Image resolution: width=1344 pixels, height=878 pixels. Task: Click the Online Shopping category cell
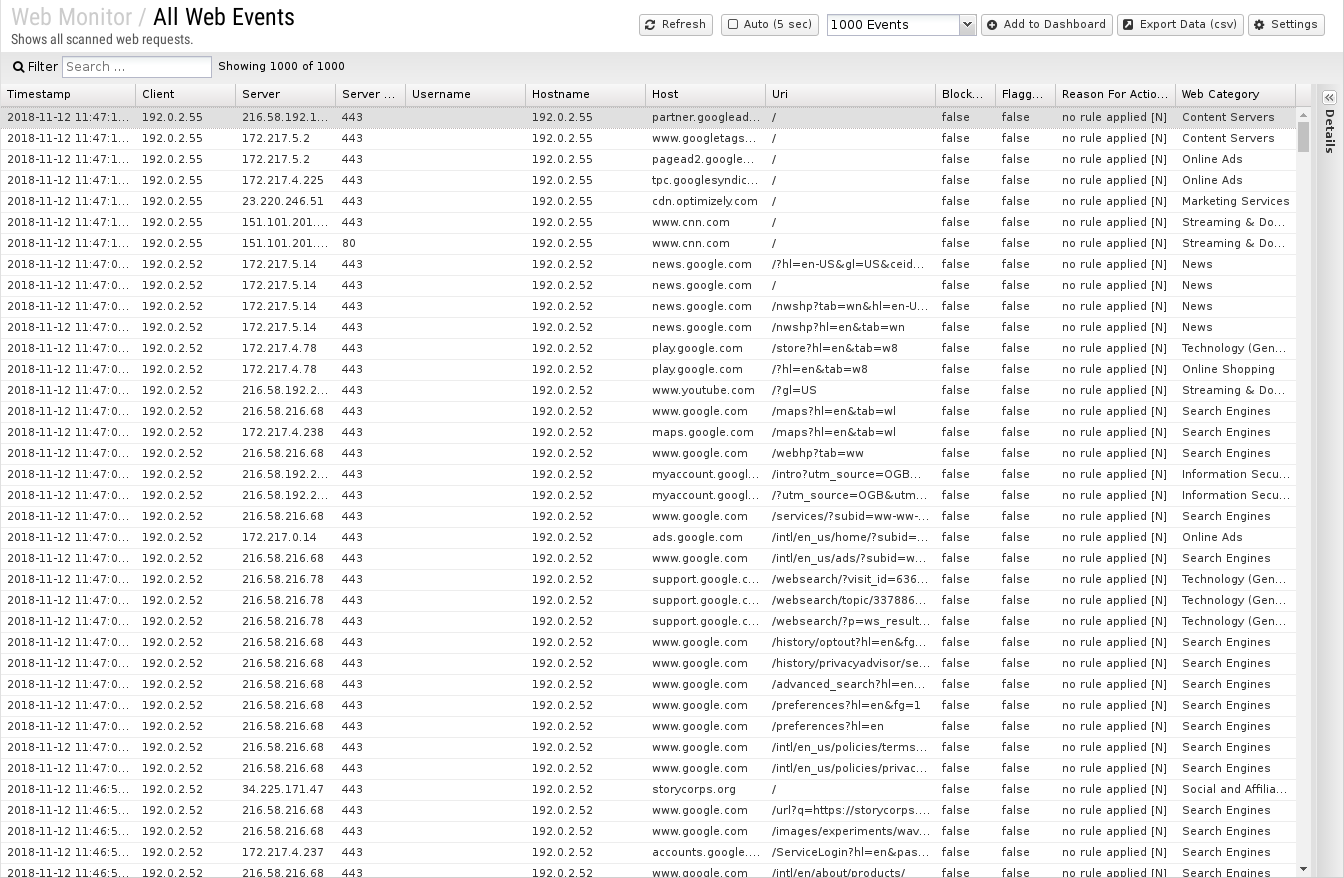tap(1235, 369)
